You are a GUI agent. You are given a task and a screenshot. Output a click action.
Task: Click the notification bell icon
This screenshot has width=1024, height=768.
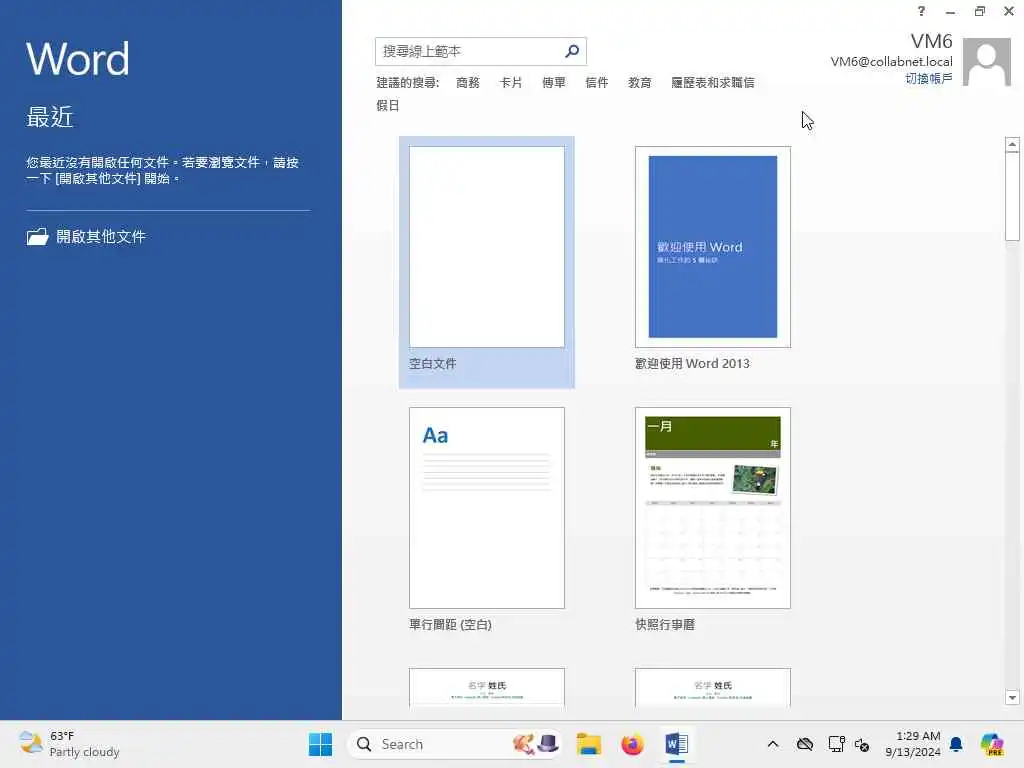(956, 744)
